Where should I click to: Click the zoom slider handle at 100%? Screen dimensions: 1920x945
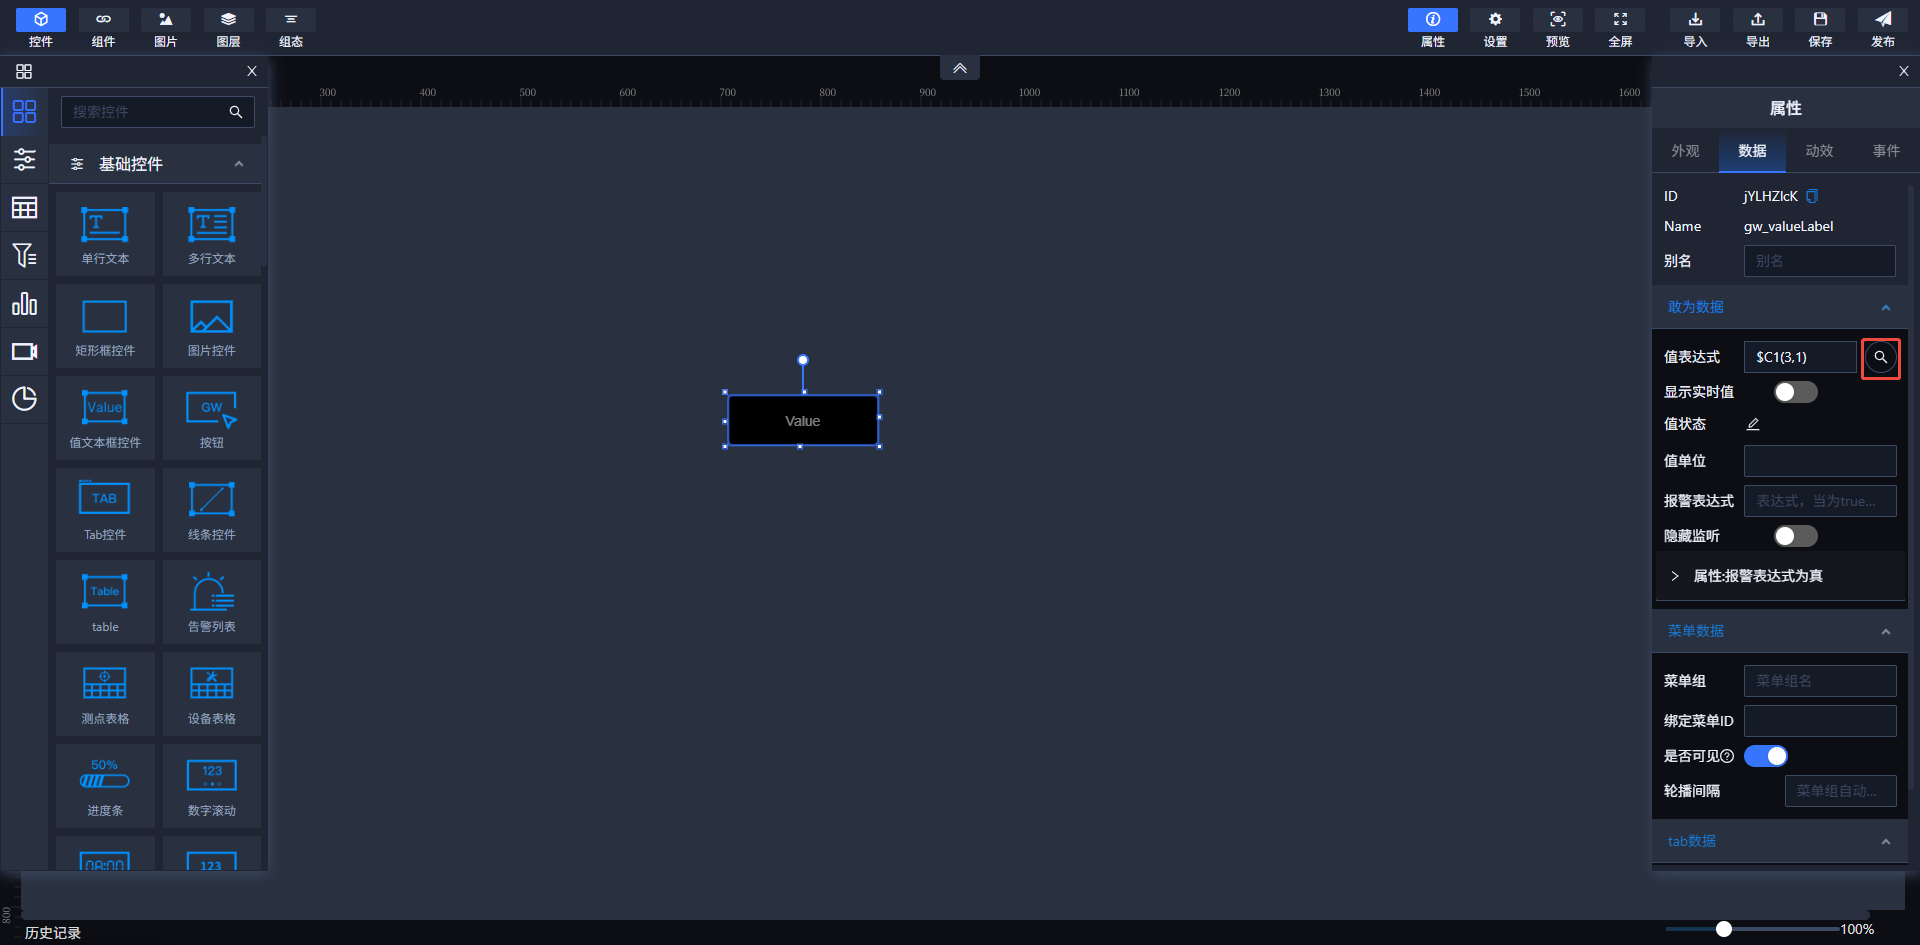pos(1724,929)
